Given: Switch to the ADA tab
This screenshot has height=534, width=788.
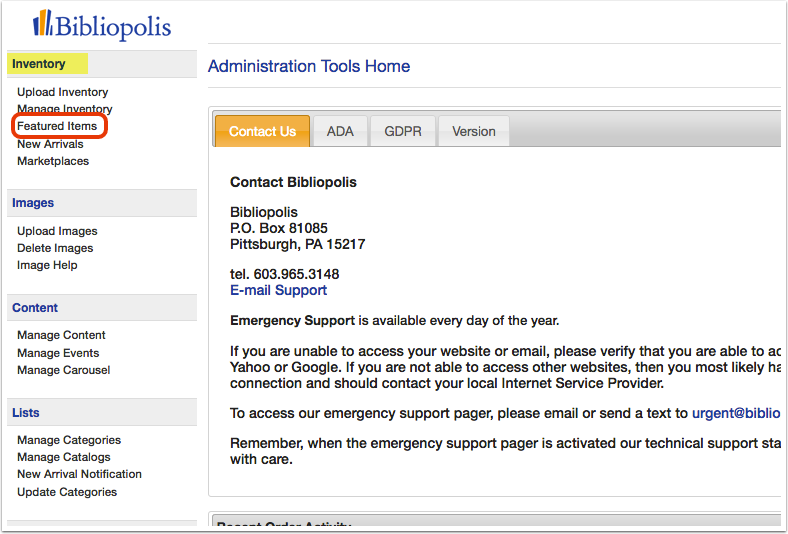Looking at the screenshot, I should coord(340,131).
